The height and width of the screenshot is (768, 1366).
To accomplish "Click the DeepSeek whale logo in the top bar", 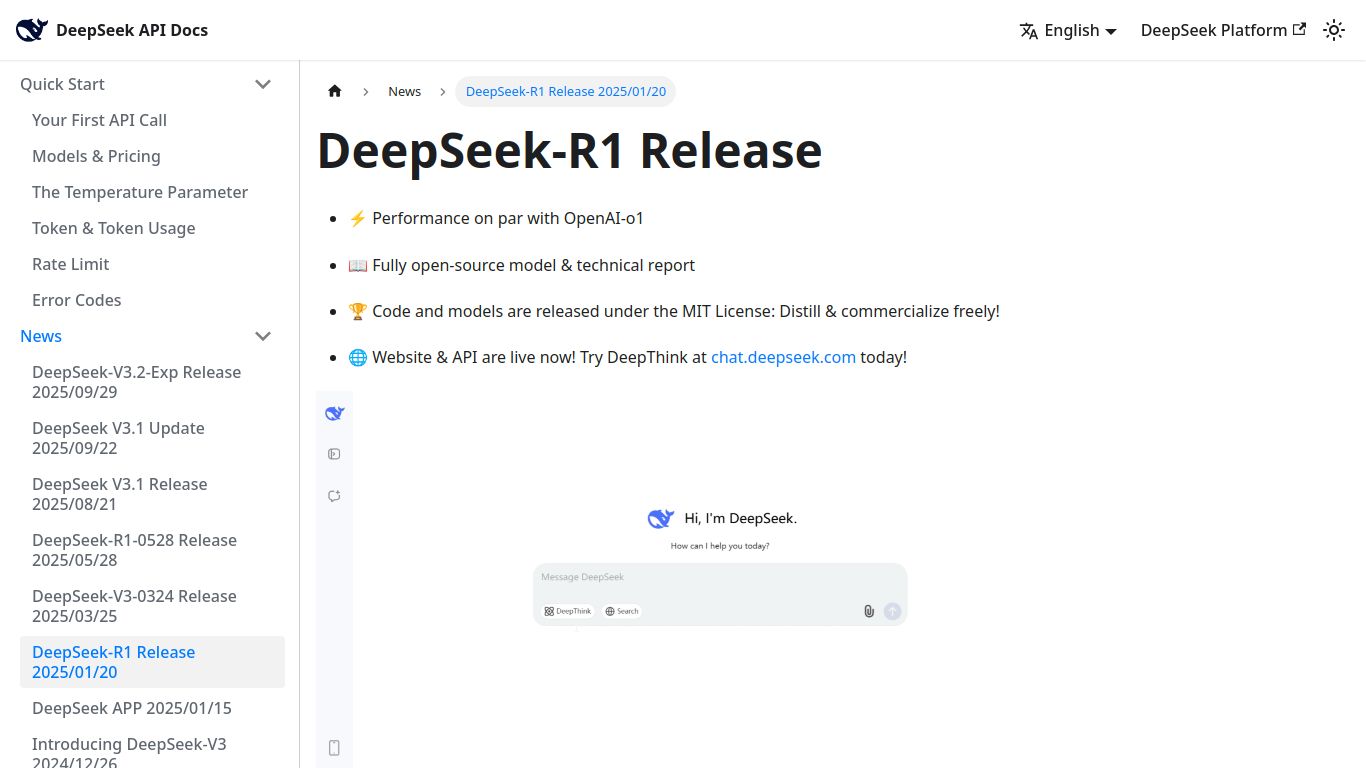I will 31,29.
